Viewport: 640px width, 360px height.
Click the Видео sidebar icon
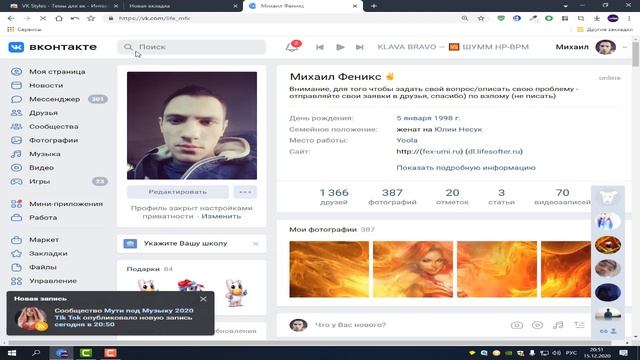pyautogui.click(x=16, y=167)
